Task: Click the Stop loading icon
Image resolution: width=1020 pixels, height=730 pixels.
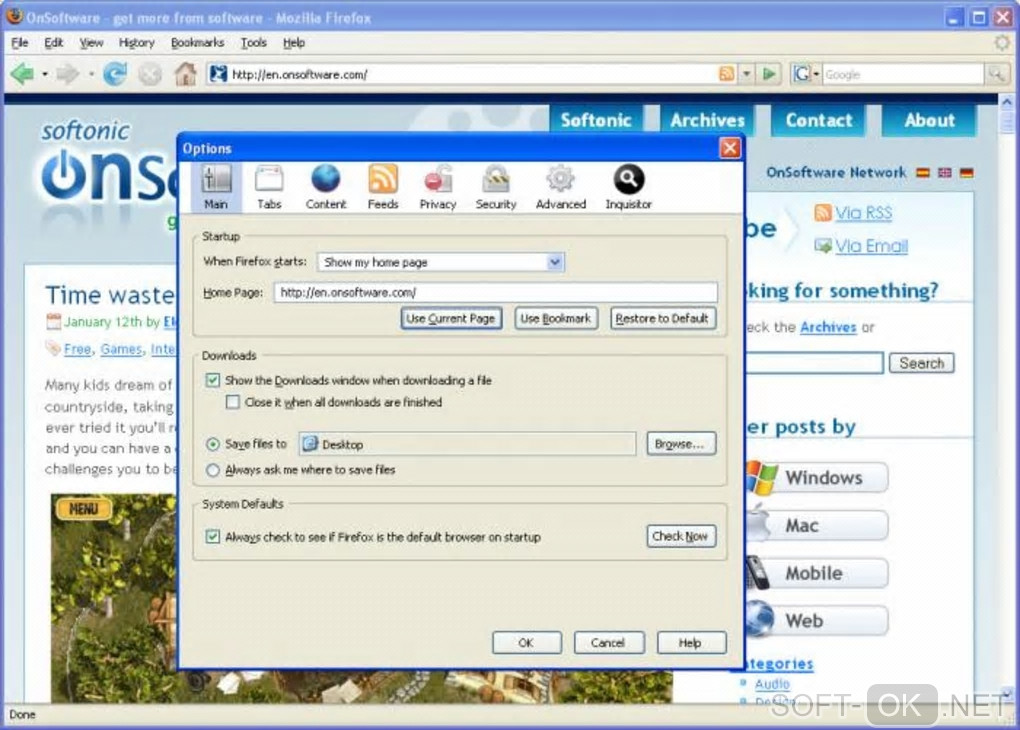Action: pyautogui.click(x=150, y=75)
